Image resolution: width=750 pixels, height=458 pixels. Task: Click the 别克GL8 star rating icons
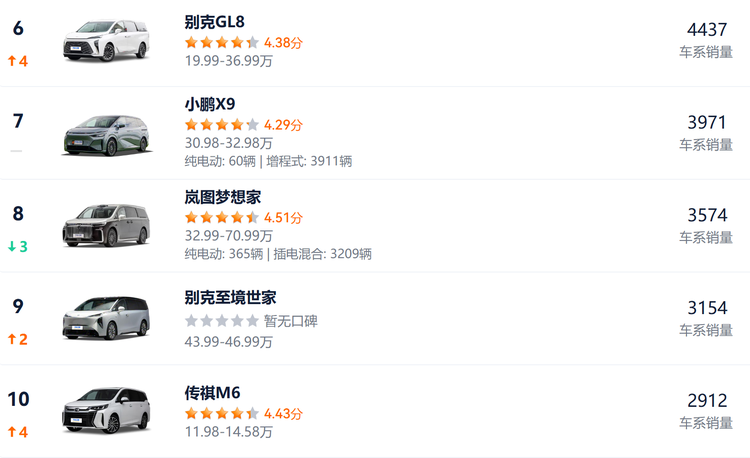tap(222, 42)
